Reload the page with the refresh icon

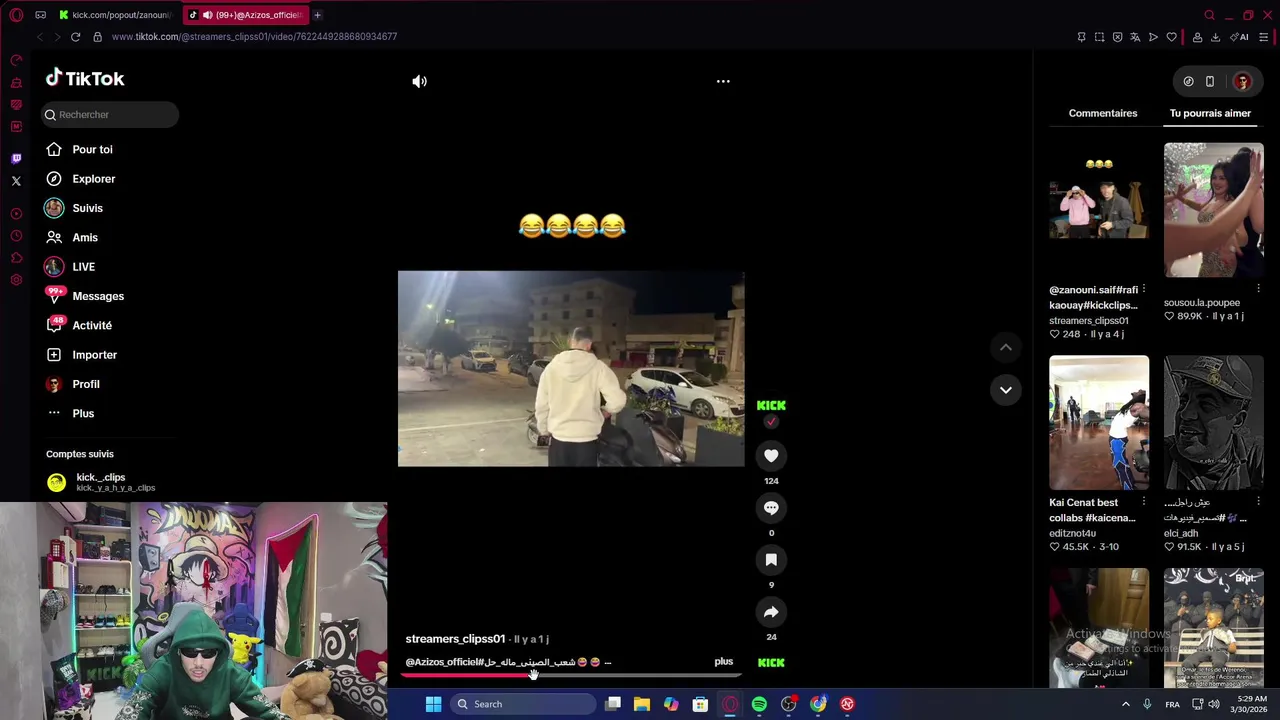[x=75, y=37]
